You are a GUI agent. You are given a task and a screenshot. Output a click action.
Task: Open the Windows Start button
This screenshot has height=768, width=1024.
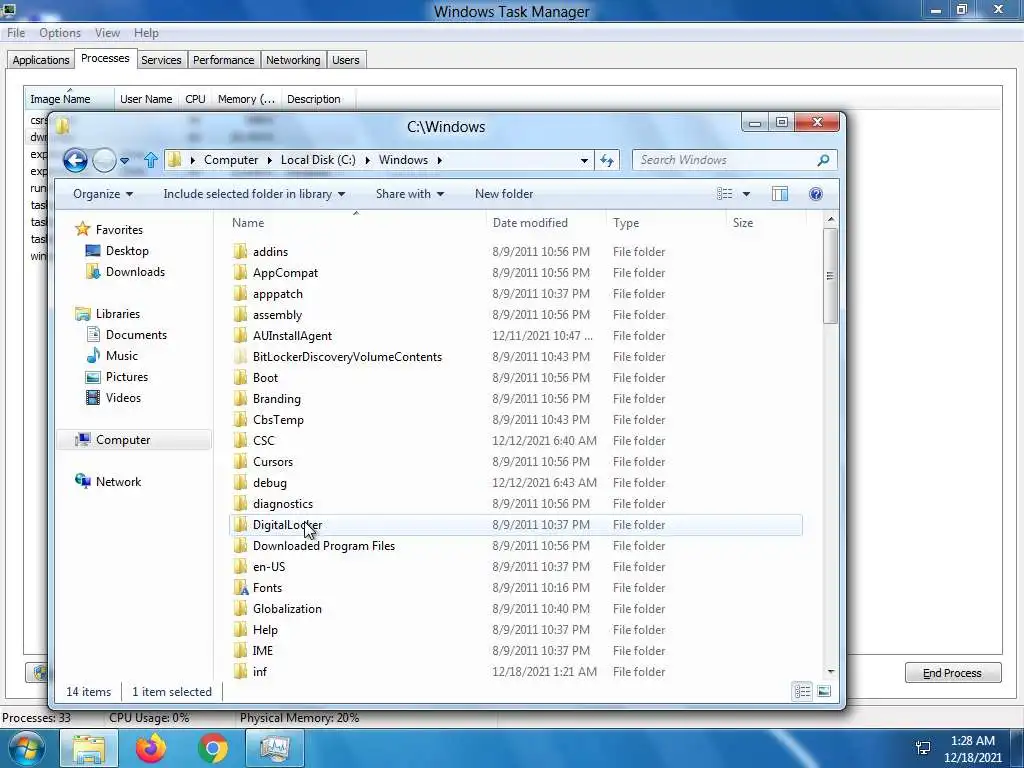pyautogui.click(x=26, y=748)
